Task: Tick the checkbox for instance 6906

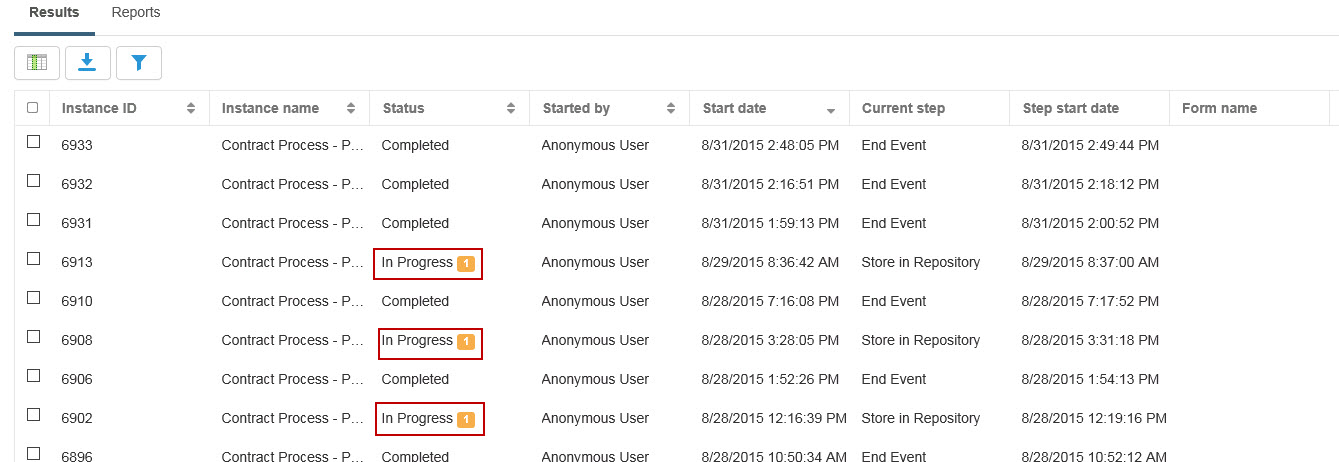Action: [33, 376]
